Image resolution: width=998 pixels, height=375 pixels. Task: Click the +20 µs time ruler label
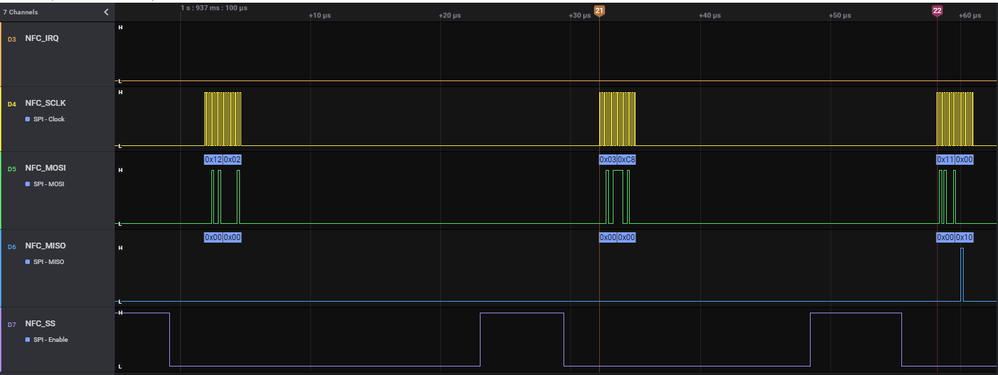click(449, 15)
